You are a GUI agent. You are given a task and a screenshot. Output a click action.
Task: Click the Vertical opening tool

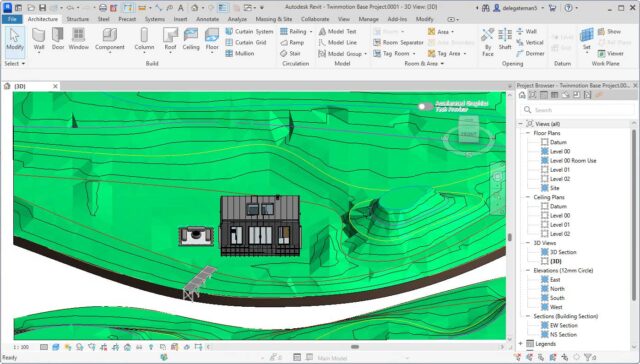click(530, 42)
